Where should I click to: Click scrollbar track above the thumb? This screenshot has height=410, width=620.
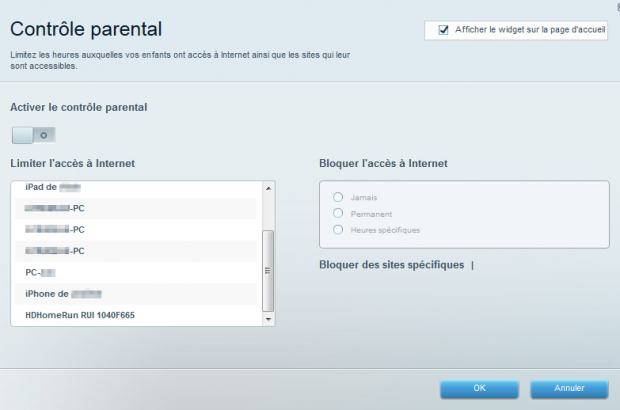coord(267,211)
